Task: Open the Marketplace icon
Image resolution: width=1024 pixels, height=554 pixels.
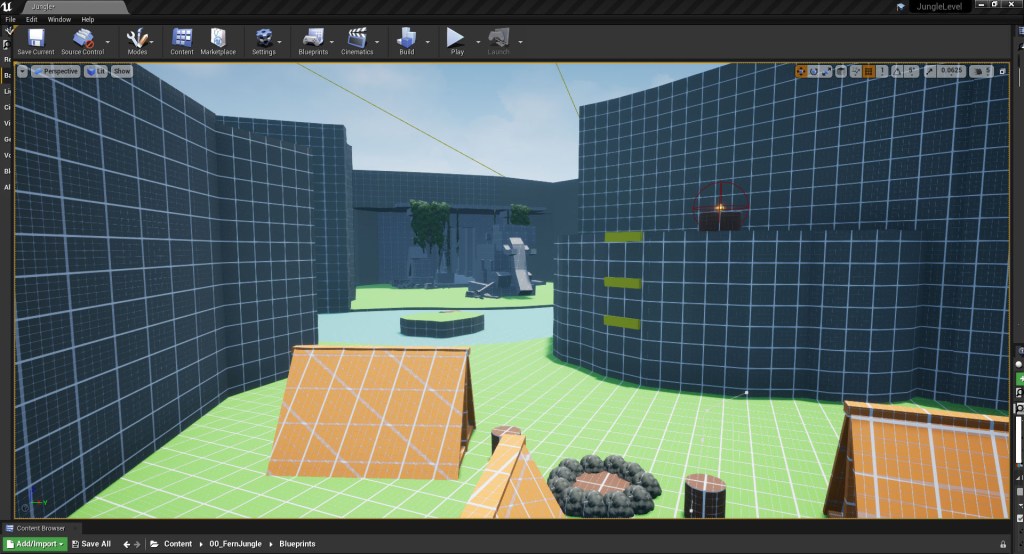Action: coord(217,39)
